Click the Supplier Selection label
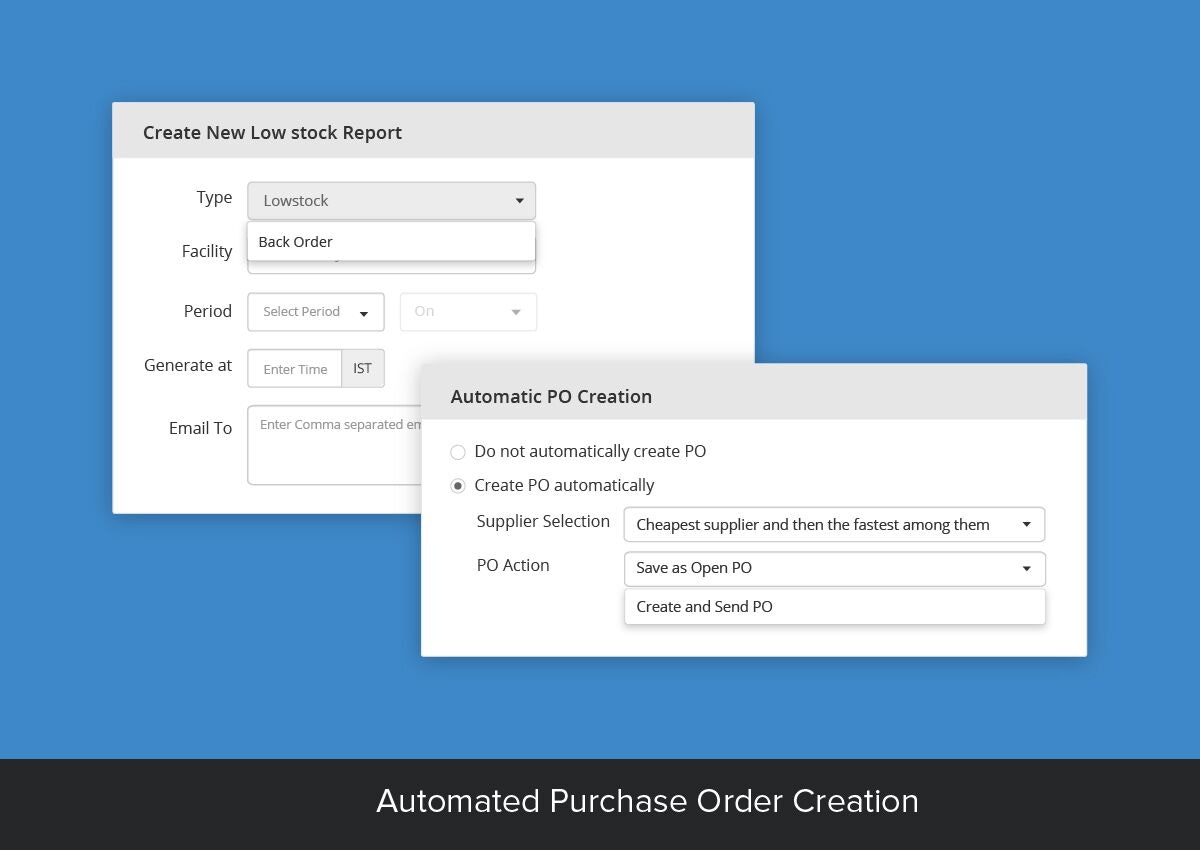The width and height of the screenshot is (1200, 850). click(x=543, y=521)
